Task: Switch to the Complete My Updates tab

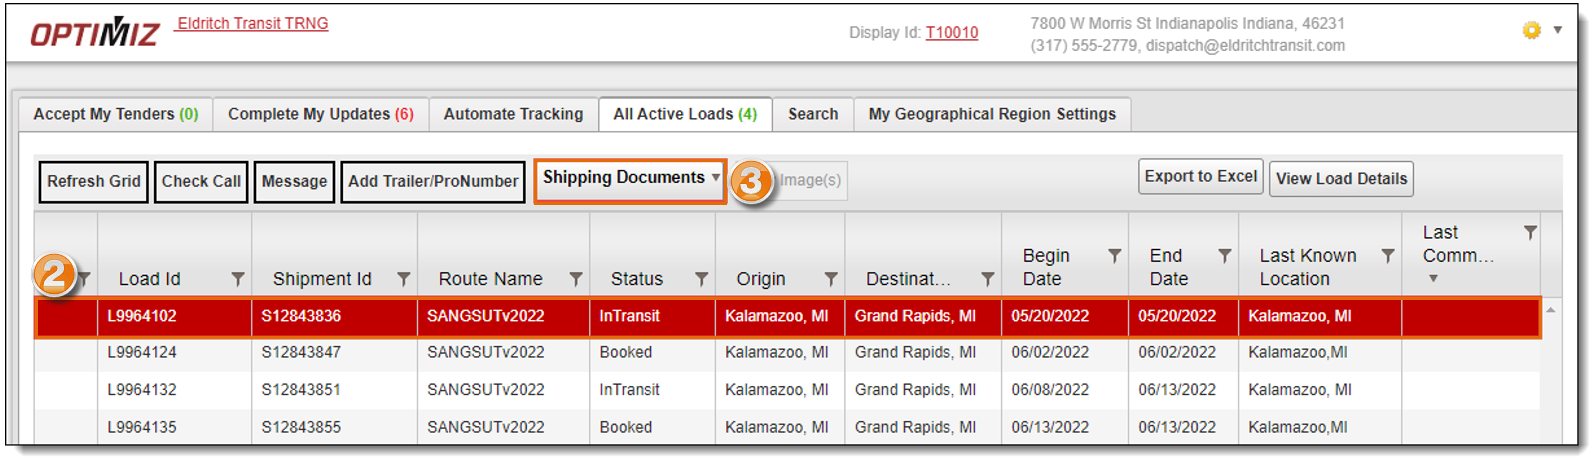Action: [320, 114]
